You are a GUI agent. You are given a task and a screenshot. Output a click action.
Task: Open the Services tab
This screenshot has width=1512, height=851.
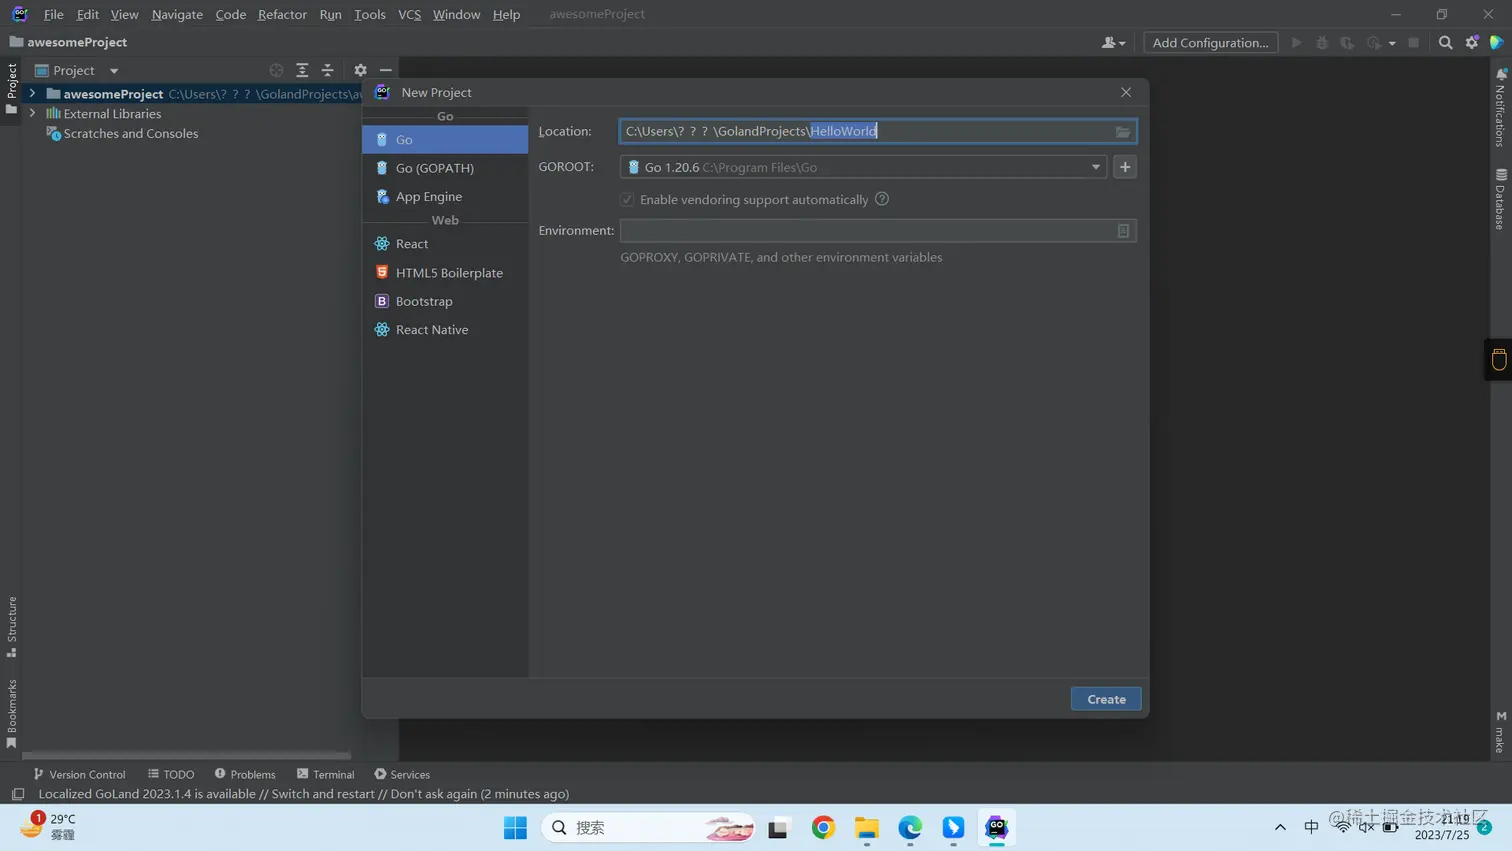point(402,774)
